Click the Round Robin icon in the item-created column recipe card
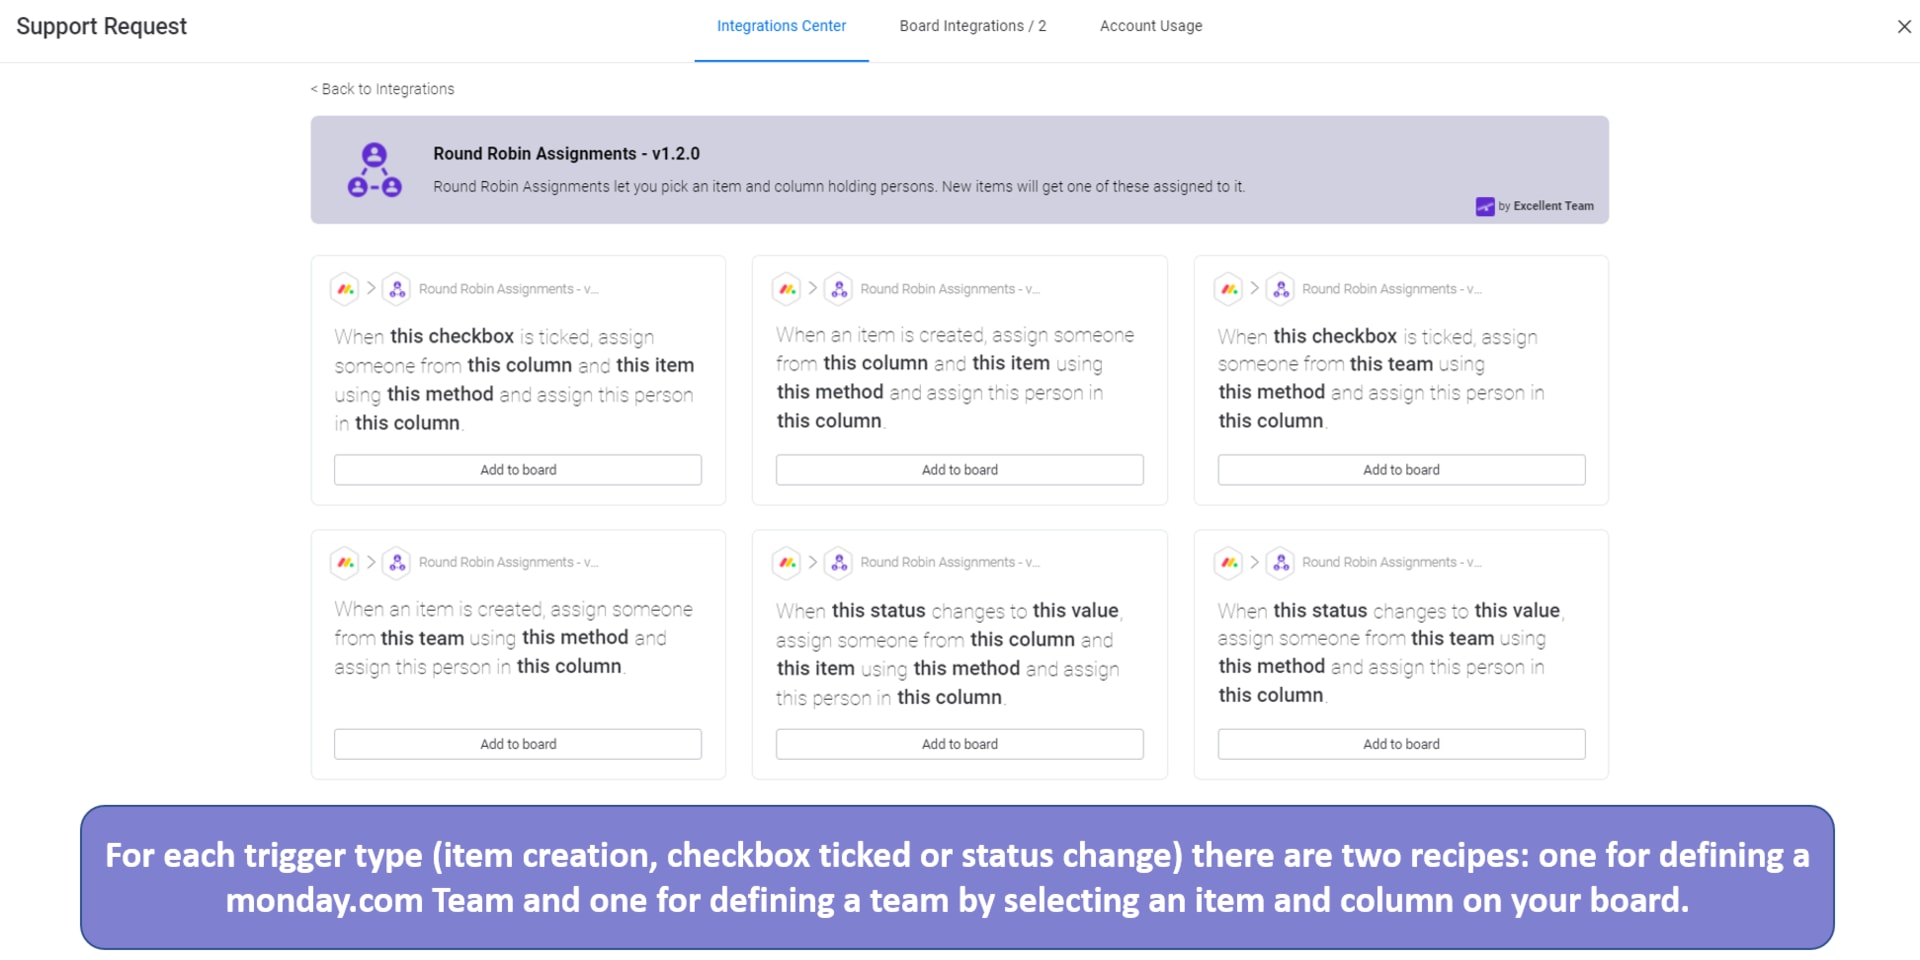 [839, 289]
